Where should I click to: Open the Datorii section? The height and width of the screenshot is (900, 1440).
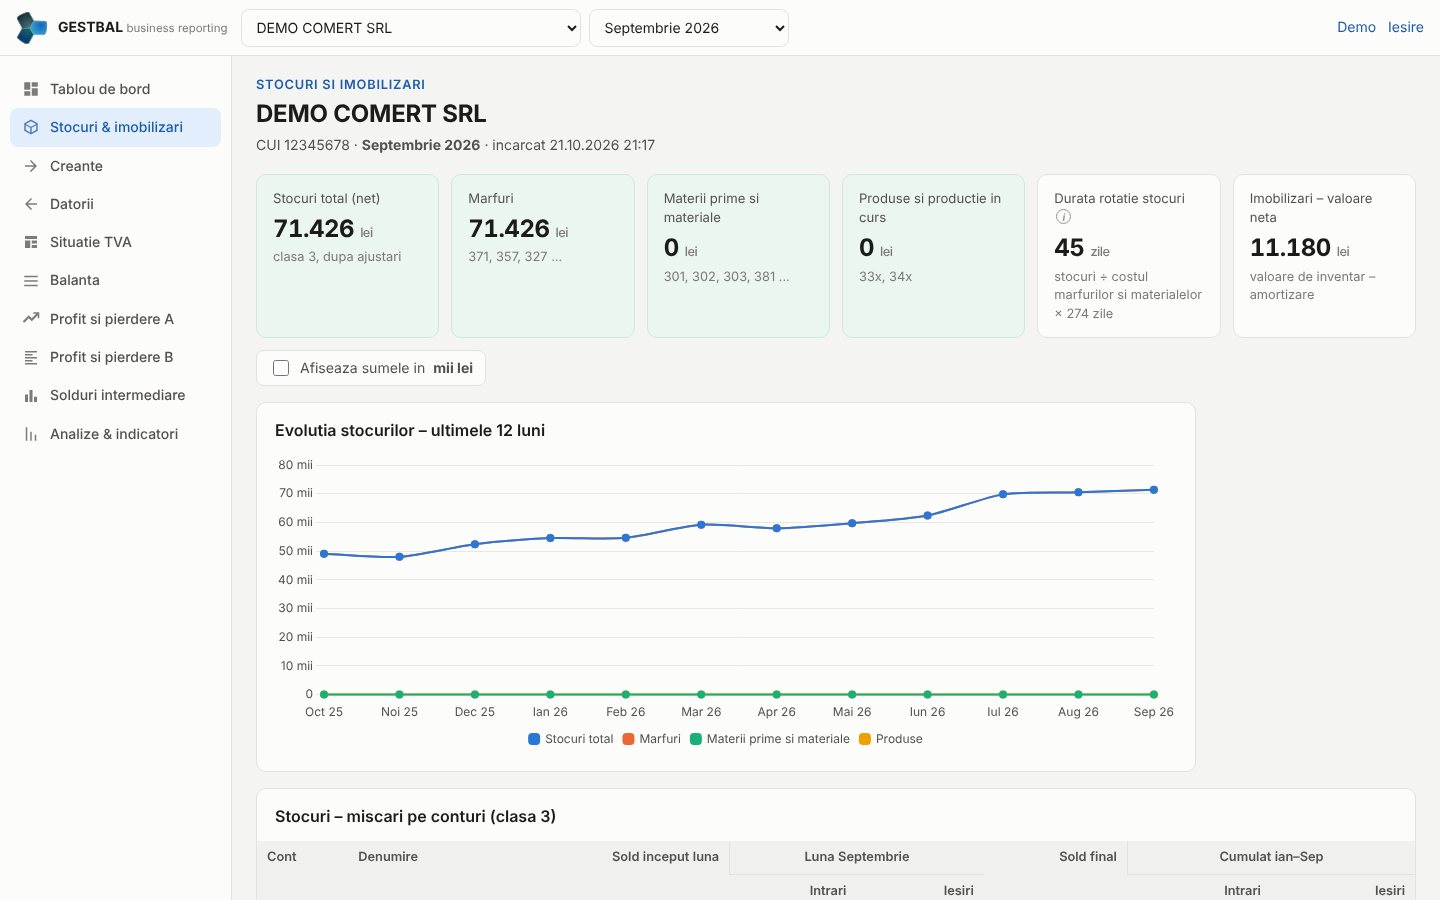(x=115, y=204)
